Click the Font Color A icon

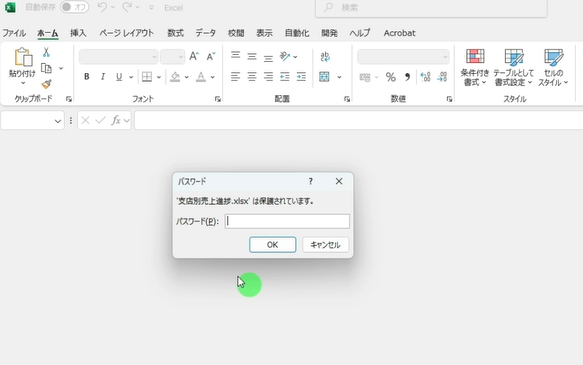click(201, 77)
